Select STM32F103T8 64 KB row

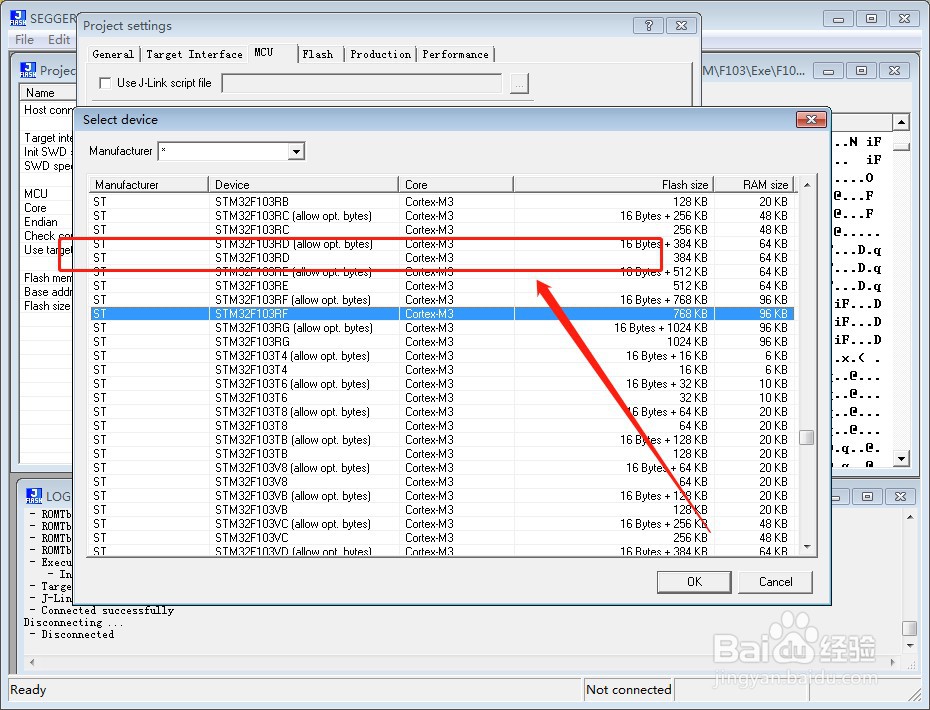(x=442, y=426)
